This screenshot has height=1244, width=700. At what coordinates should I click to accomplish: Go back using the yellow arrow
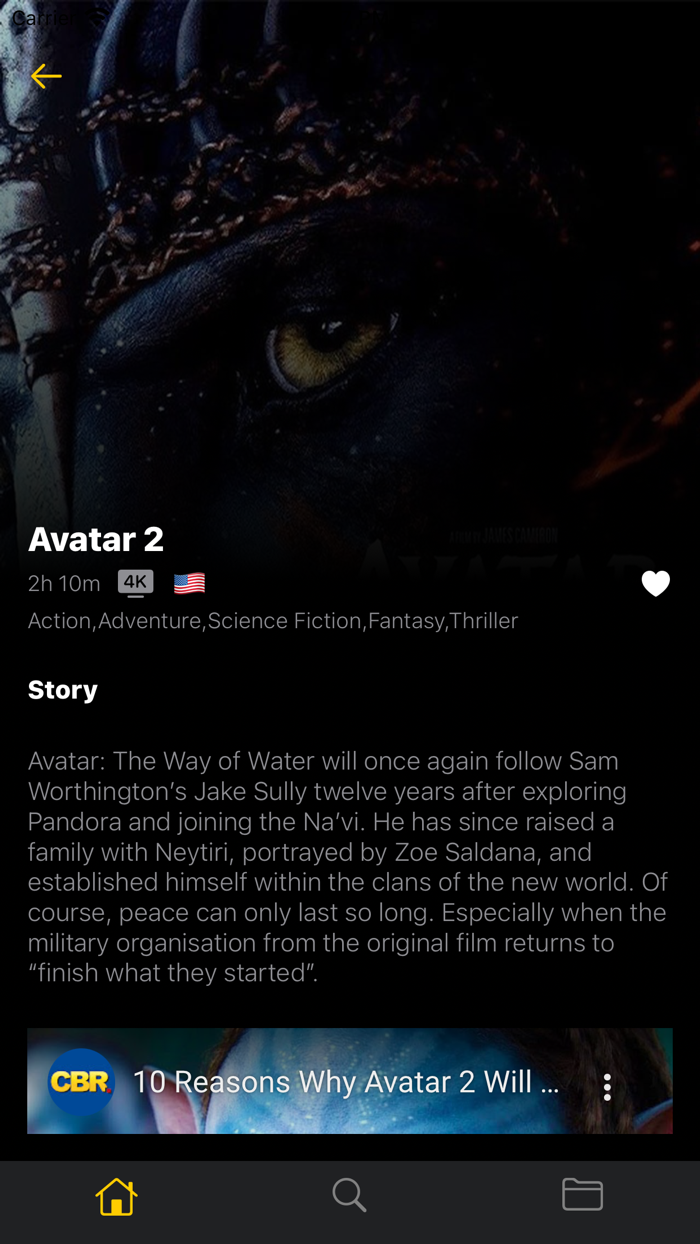46,76
